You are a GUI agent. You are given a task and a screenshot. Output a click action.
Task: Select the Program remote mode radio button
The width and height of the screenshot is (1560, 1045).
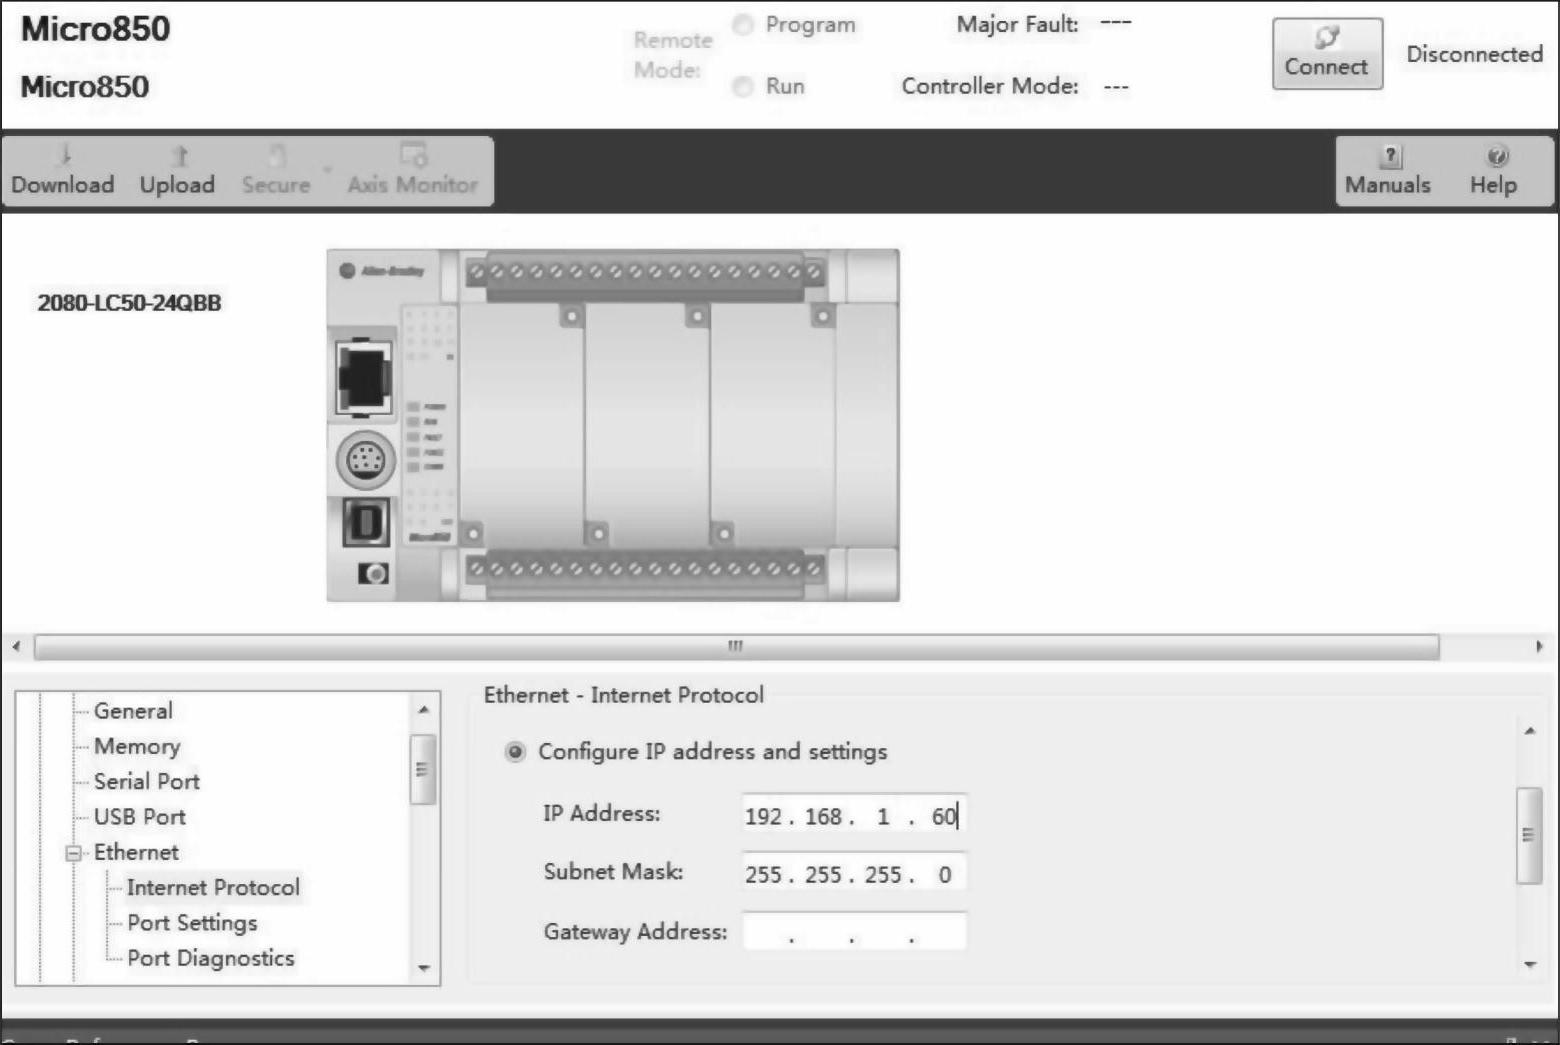(x=743, y=25)
